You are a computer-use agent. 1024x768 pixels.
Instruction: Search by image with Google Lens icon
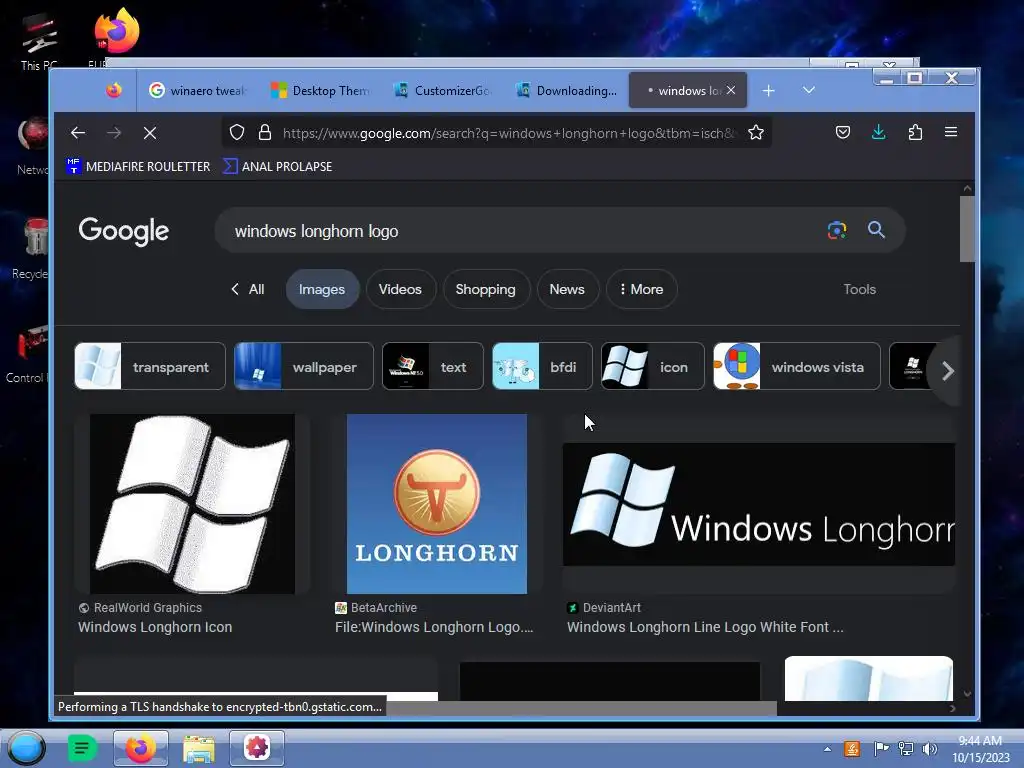click(x=837, y=230)
